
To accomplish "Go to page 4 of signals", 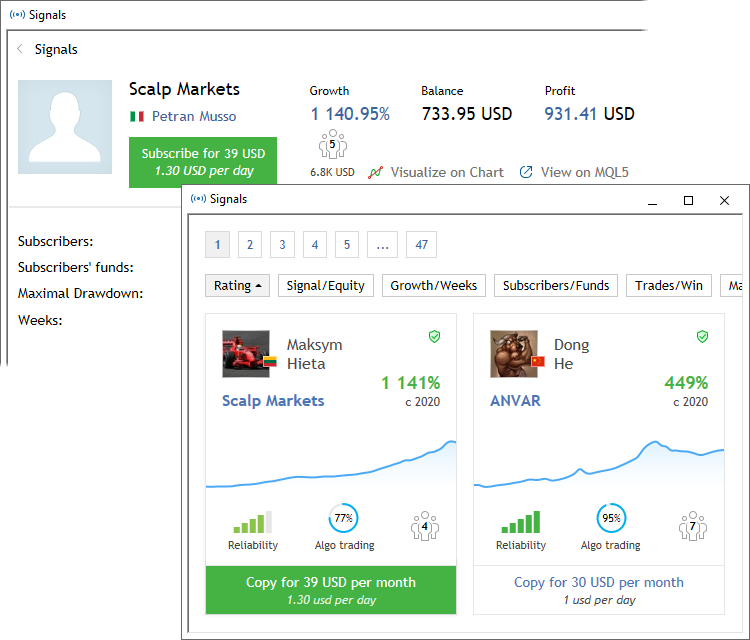I will (x=315, y=244).
